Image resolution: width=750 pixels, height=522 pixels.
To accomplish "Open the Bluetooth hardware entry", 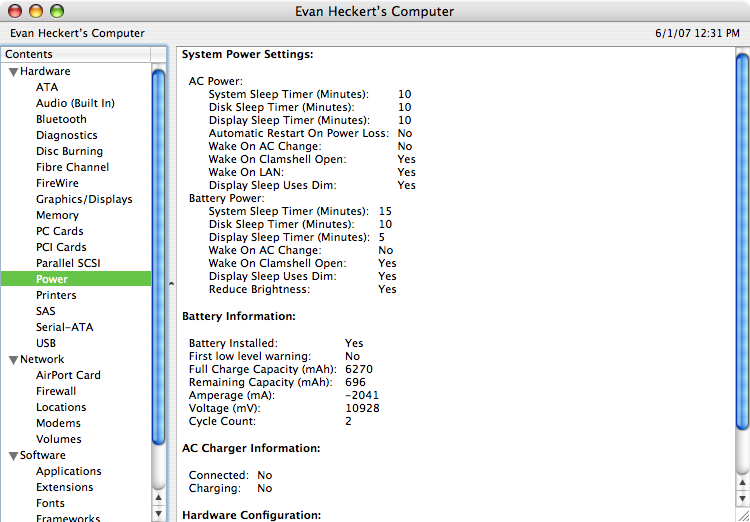I will (61, 119).
